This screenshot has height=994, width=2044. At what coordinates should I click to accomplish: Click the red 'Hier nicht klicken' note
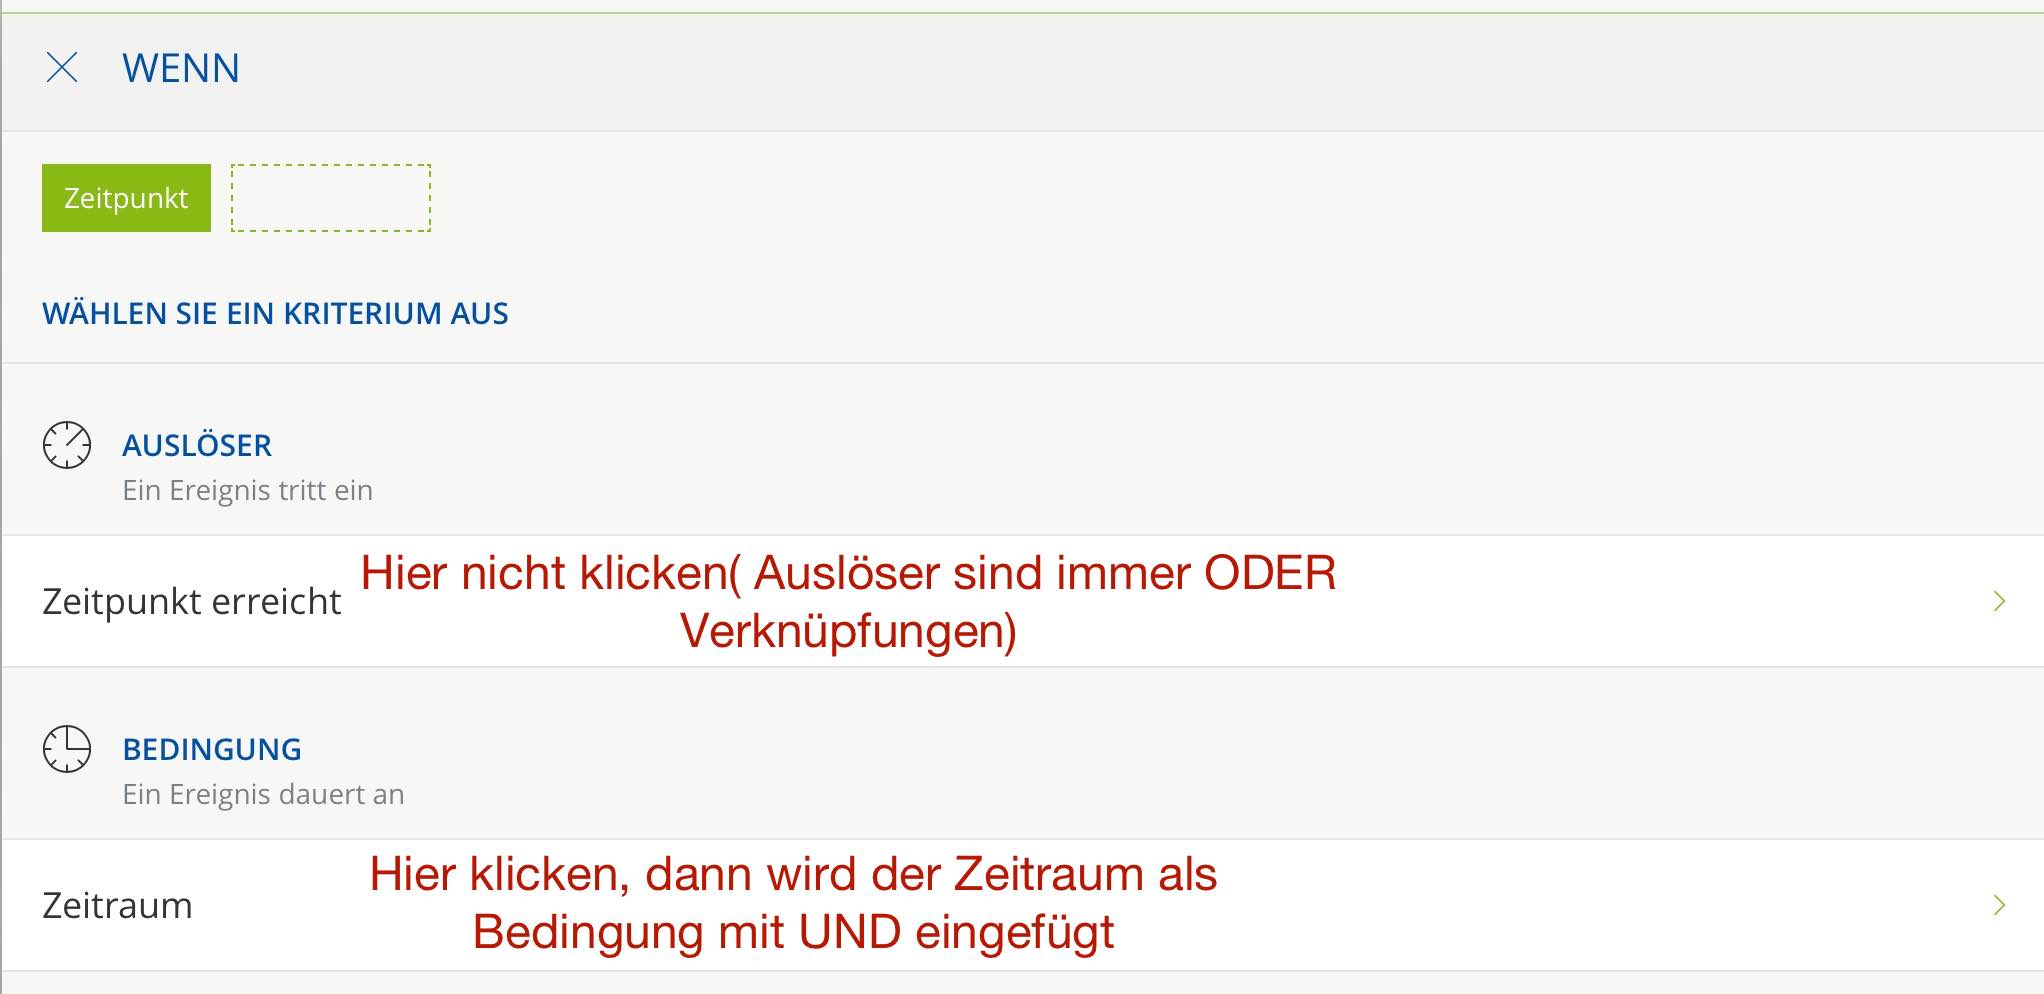pyautogui.click(x=545, y=574)
